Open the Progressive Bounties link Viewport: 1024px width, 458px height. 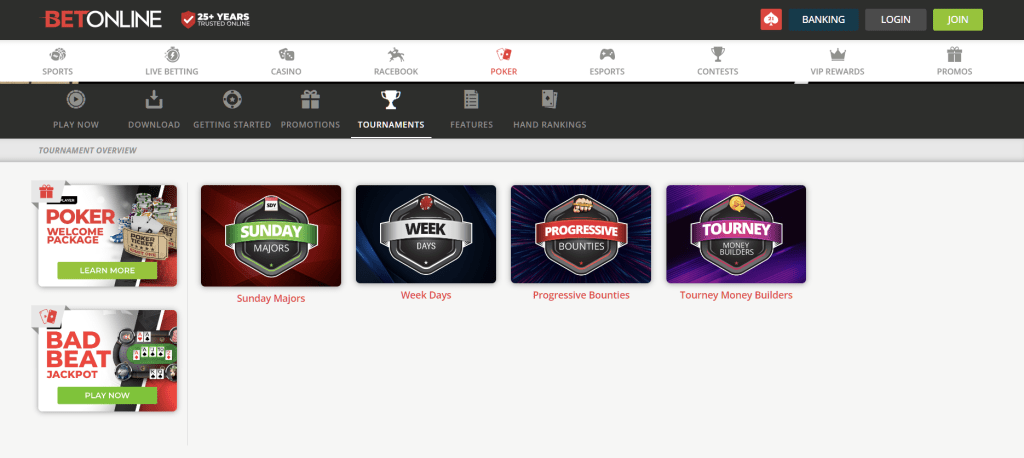tap(581, 295)
